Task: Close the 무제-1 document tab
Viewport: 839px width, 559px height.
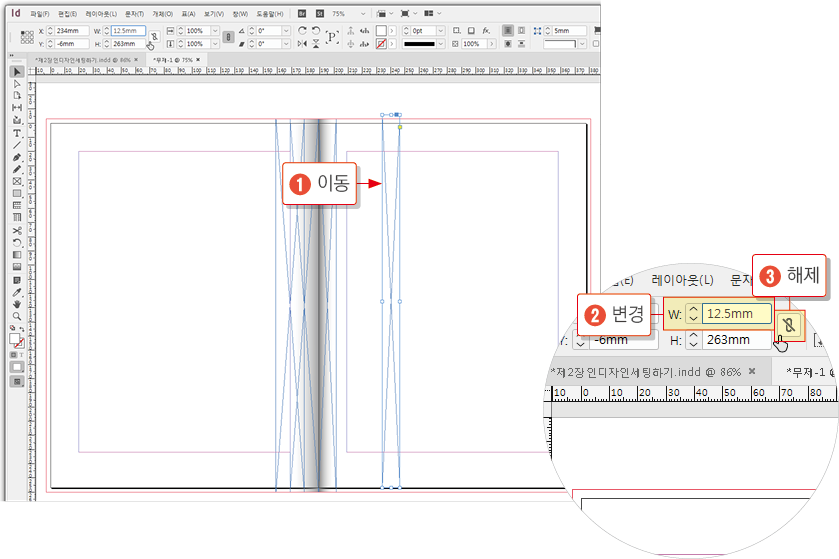Action: (198, 59)
